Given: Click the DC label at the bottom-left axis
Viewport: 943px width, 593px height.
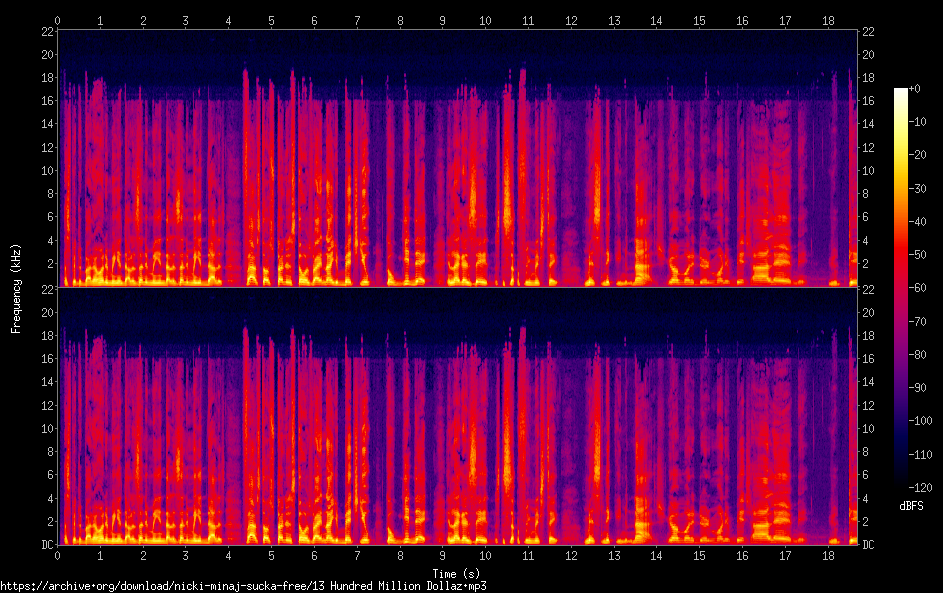Looking at the screenshot, I should [x=46, y=545].
